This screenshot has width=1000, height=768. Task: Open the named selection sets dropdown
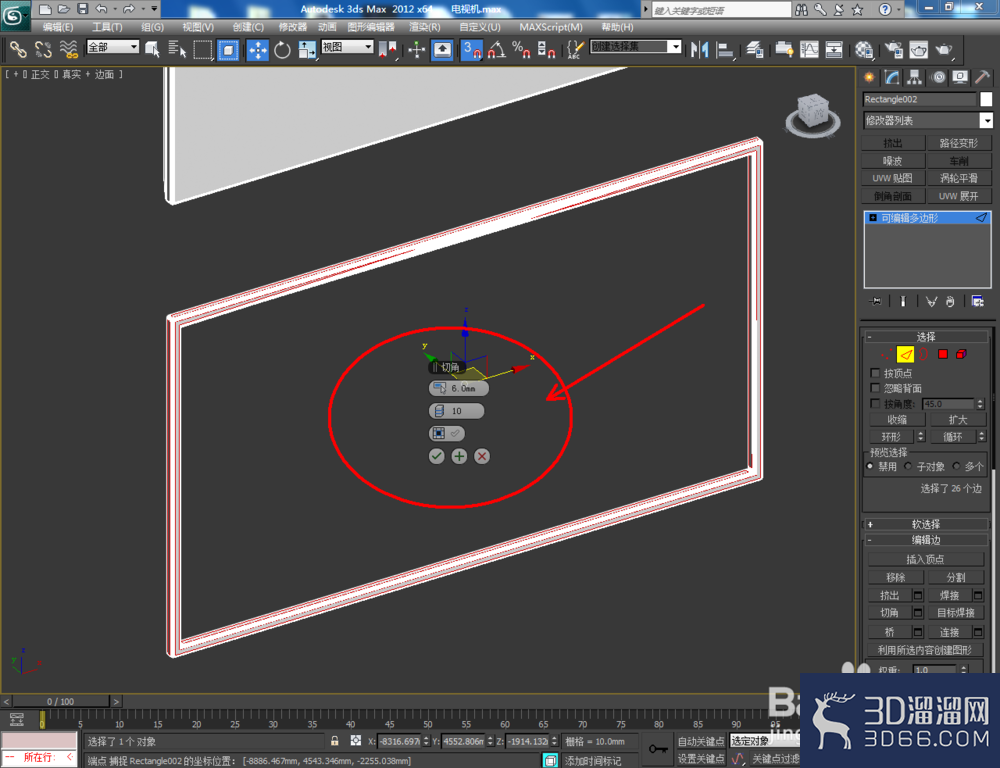(x=636, y=47)
